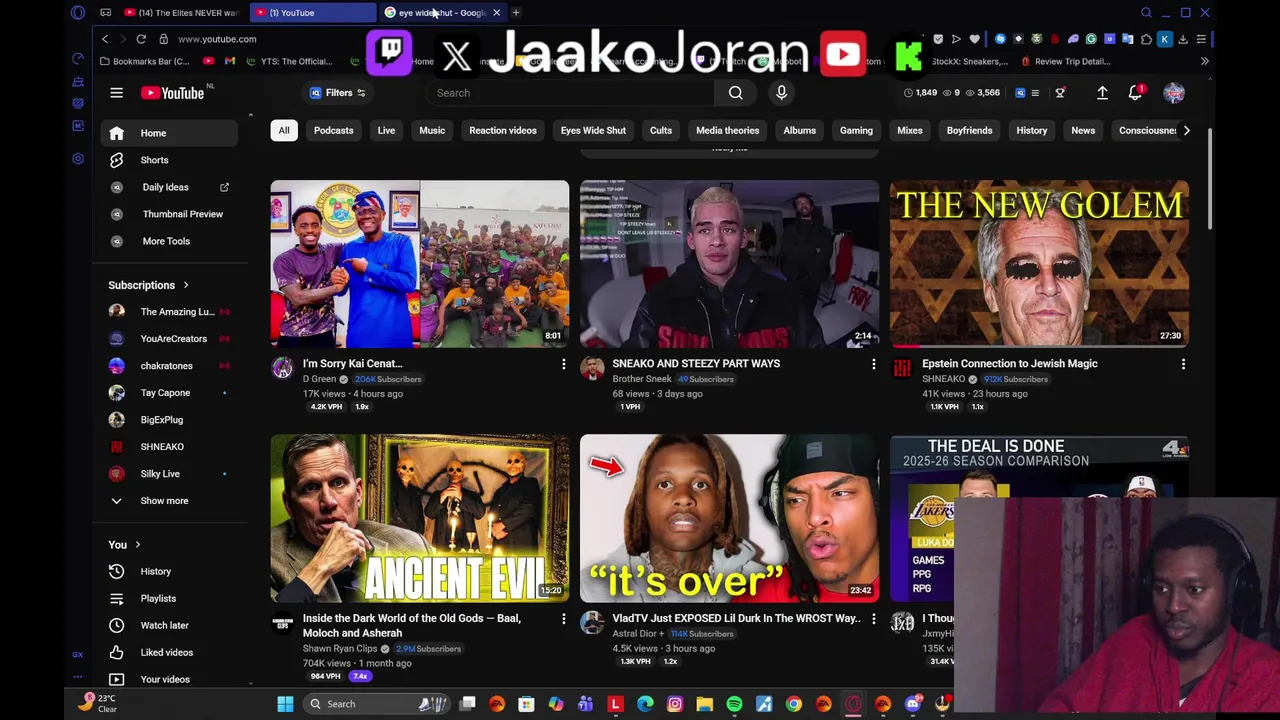
Task: Play the ANCIENT EVIL thumbnail video
Action: click(x=419, y=518)
